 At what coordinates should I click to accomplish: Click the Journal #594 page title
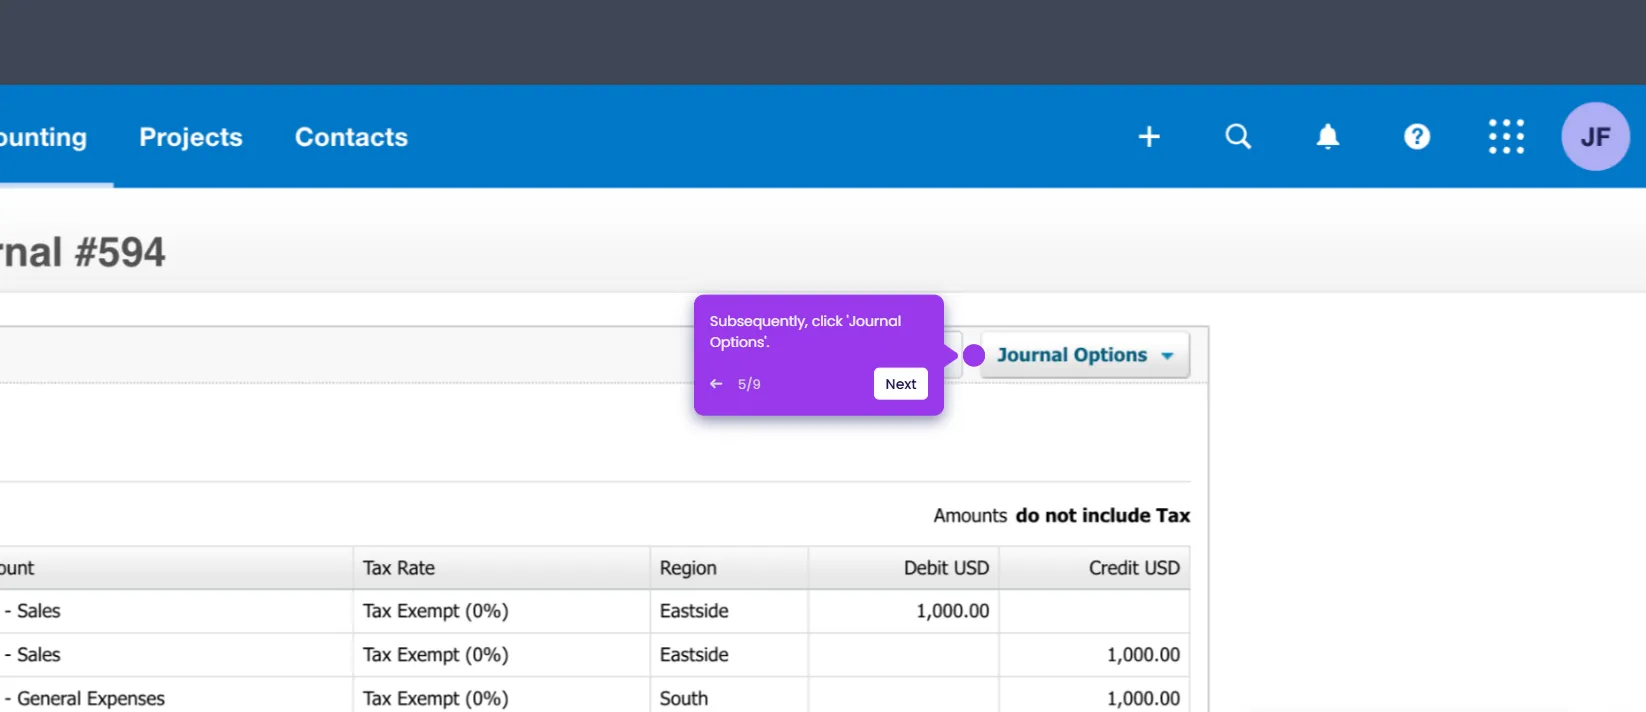tap(82, 252)
